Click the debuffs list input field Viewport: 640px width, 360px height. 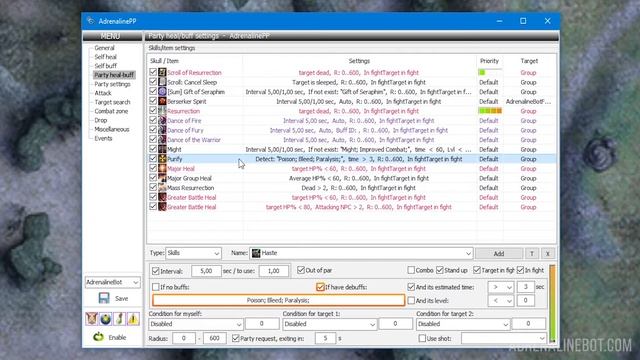[278, 300]
